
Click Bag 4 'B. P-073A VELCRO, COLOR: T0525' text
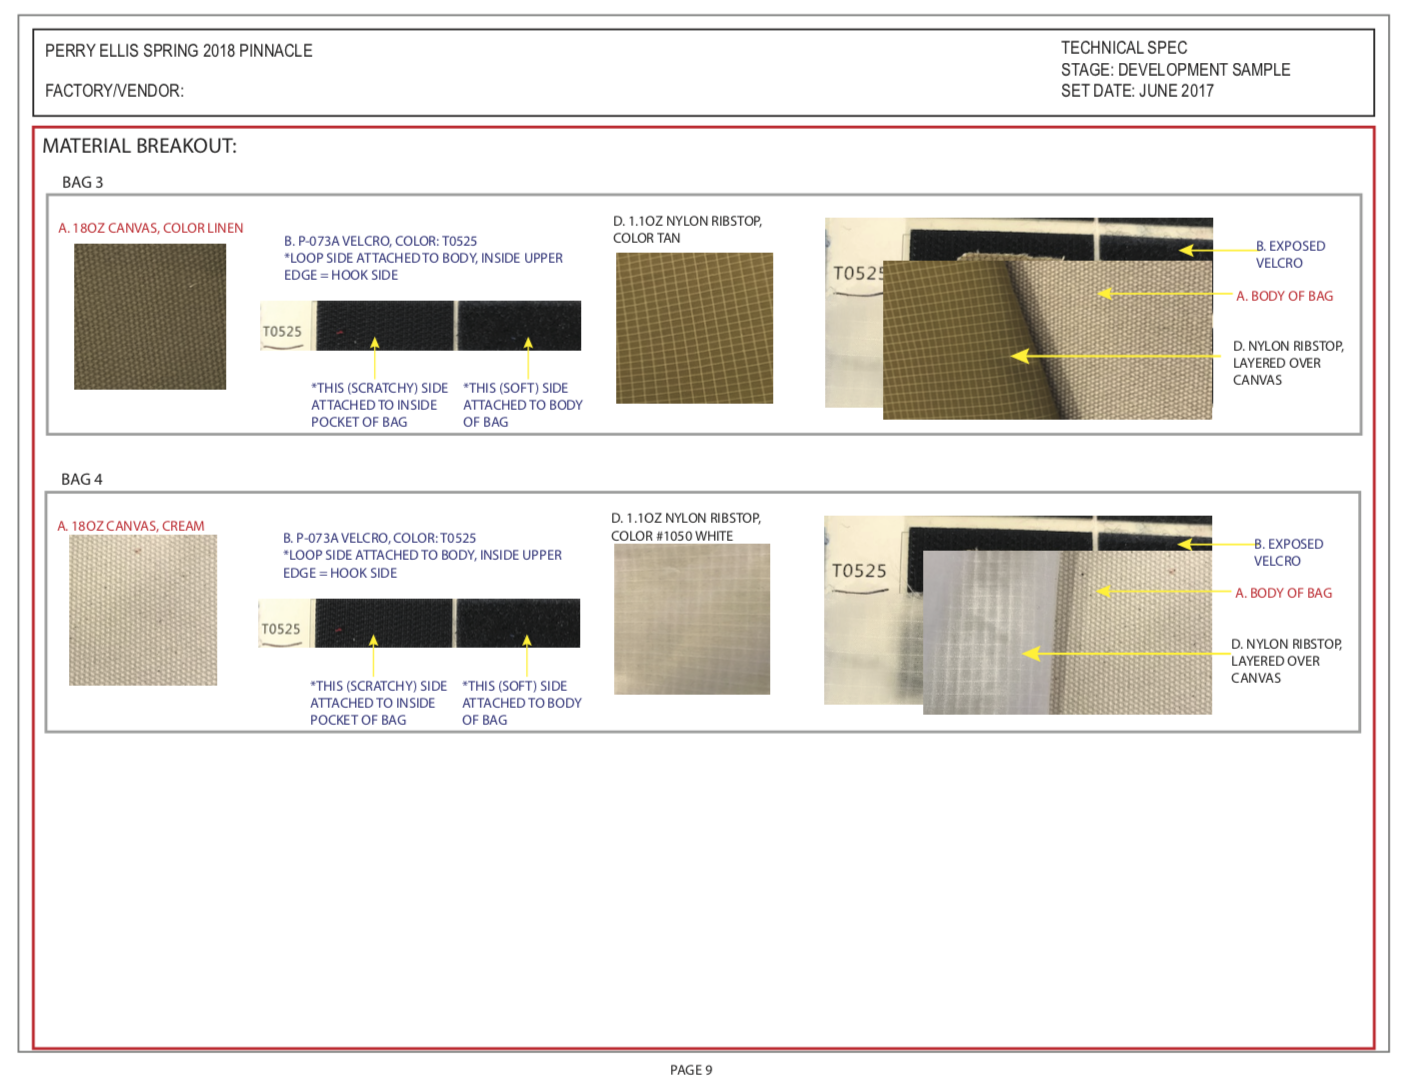click(379, 538)
